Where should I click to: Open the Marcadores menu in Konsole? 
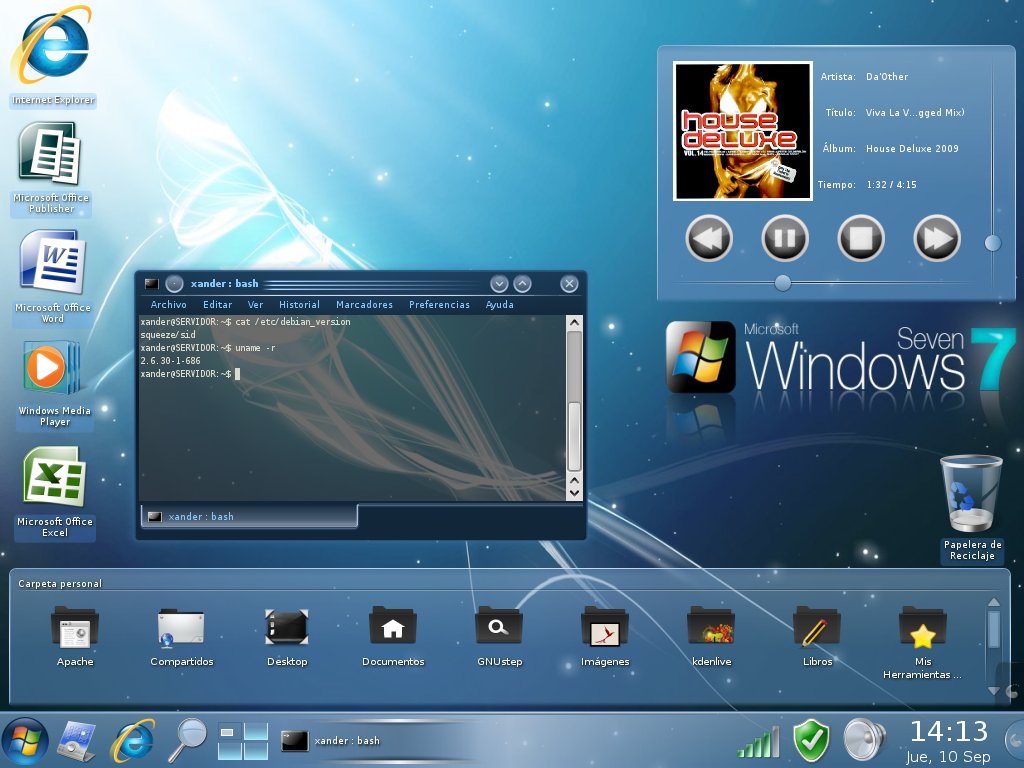click(x=364, y=304)
